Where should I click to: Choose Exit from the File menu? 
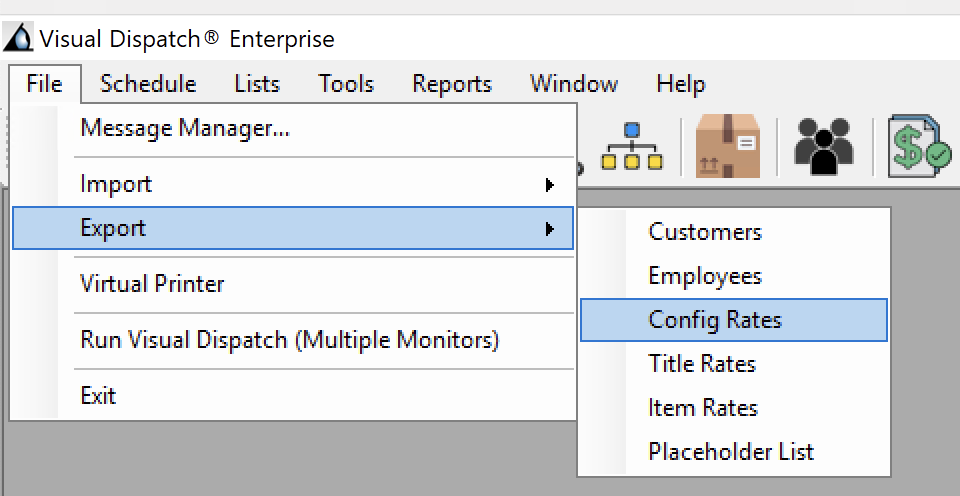(293, 396)
